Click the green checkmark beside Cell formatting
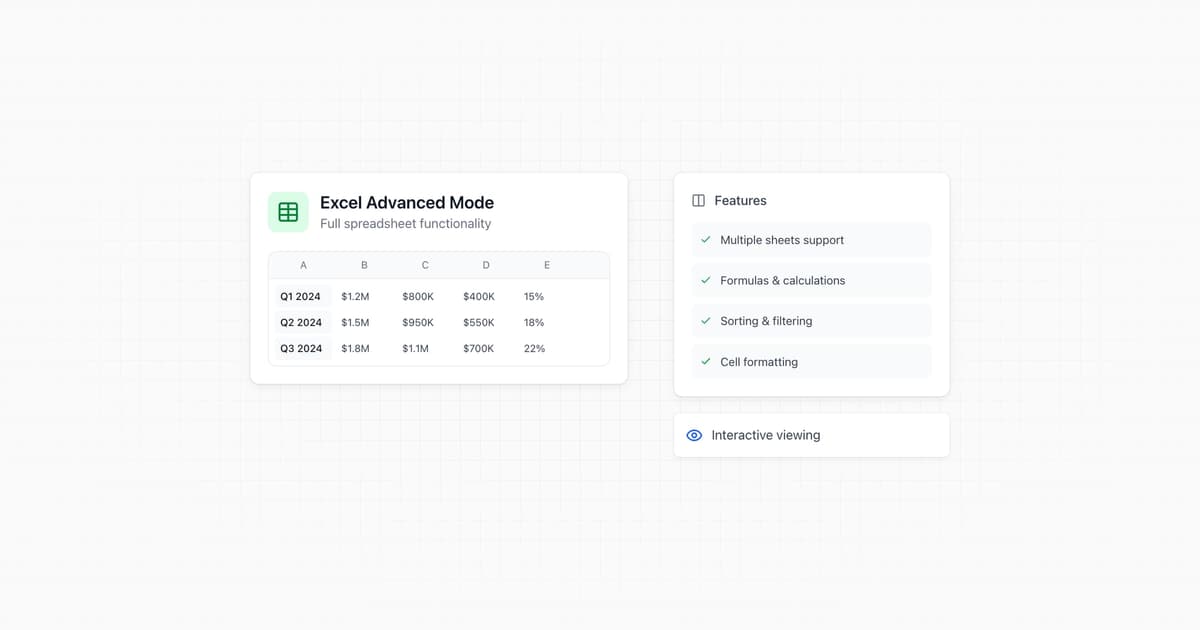The image size is (1200, 630). click(x=705, y=361)
